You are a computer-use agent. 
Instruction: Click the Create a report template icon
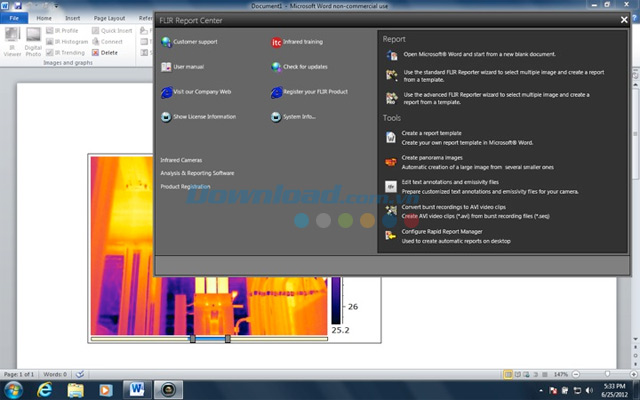[391, 136]
